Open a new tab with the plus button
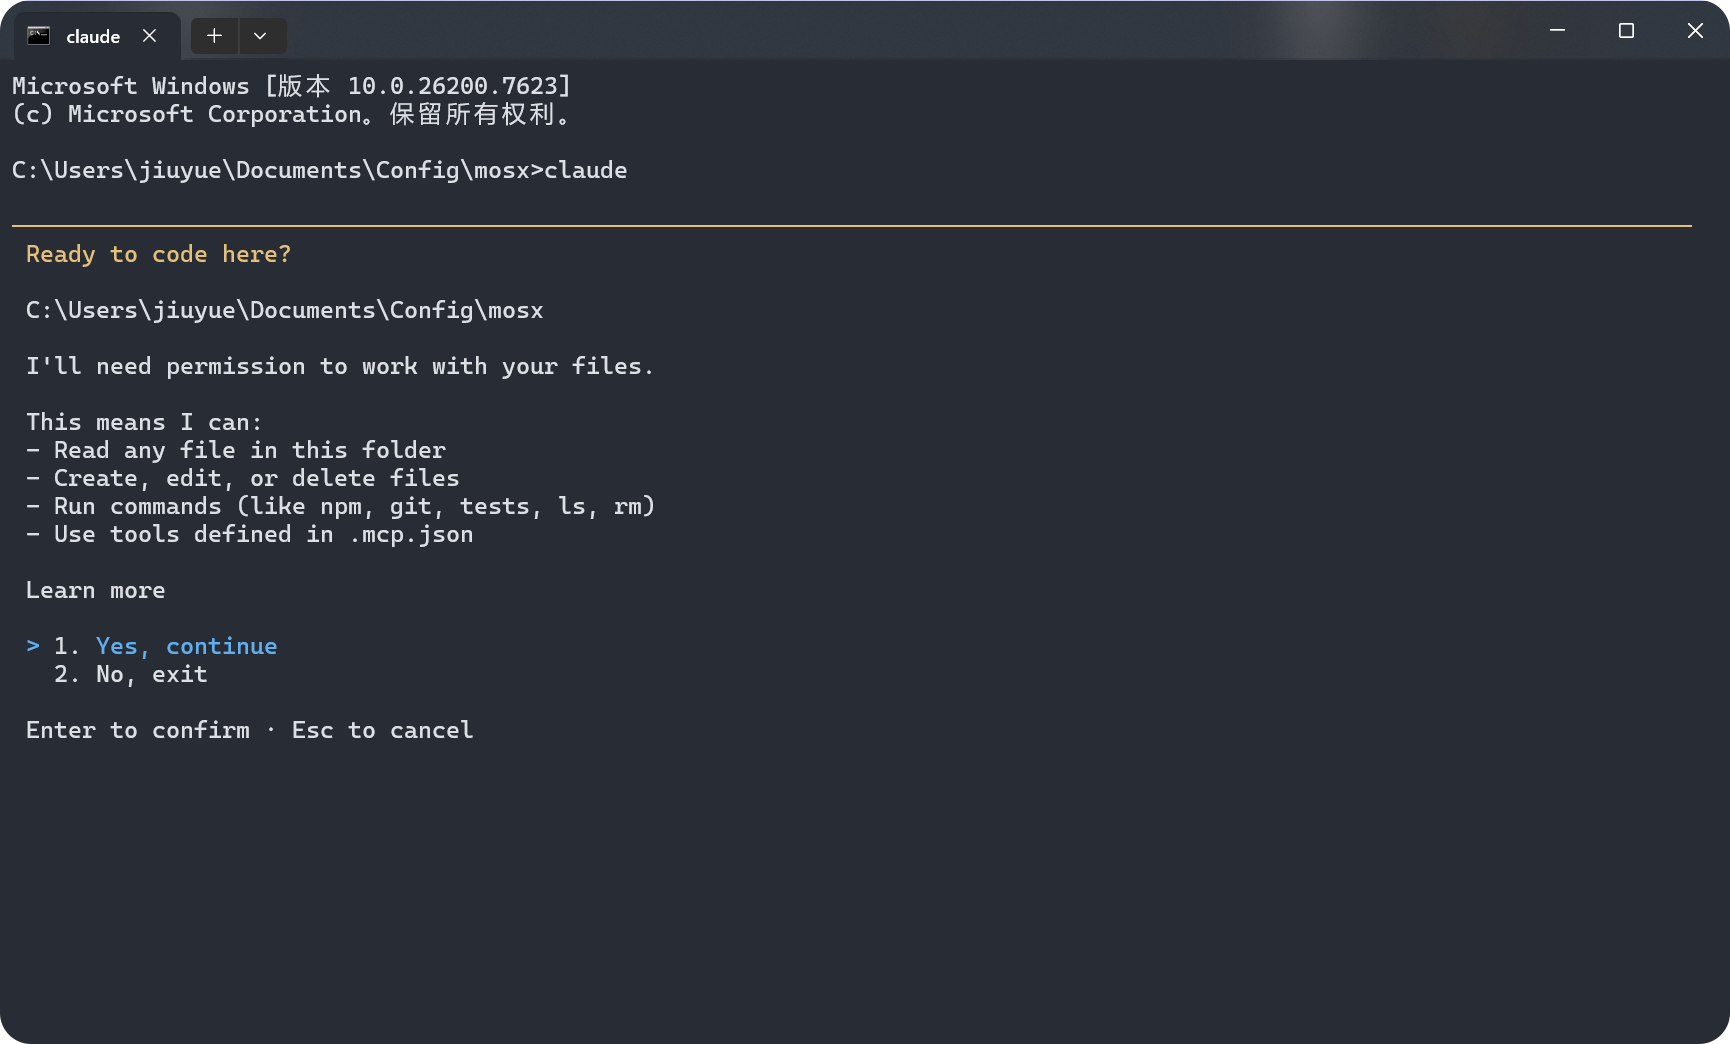The image size is (1730, 1044). point(214,36)
